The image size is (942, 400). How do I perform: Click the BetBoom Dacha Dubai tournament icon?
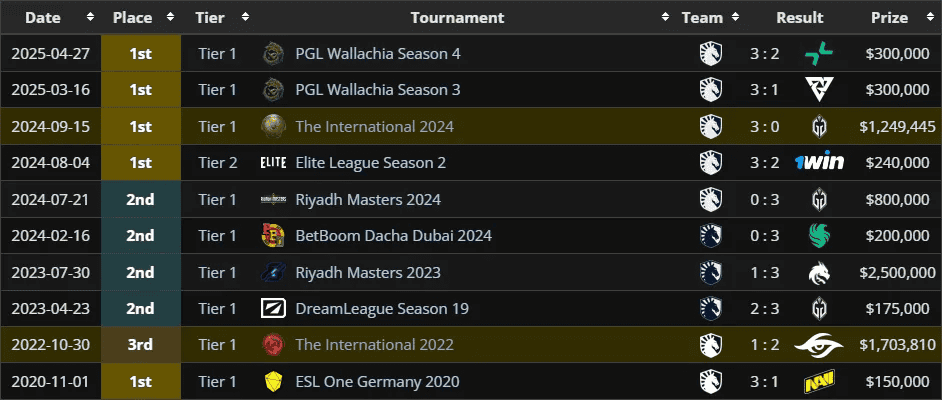tap(273, 236)
